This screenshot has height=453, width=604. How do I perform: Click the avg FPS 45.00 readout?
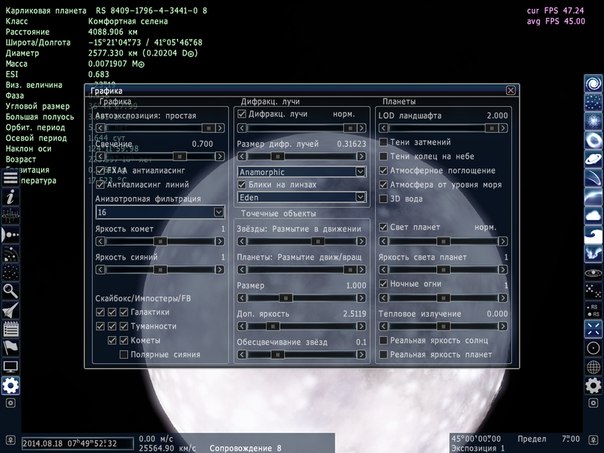coord(556,21)
